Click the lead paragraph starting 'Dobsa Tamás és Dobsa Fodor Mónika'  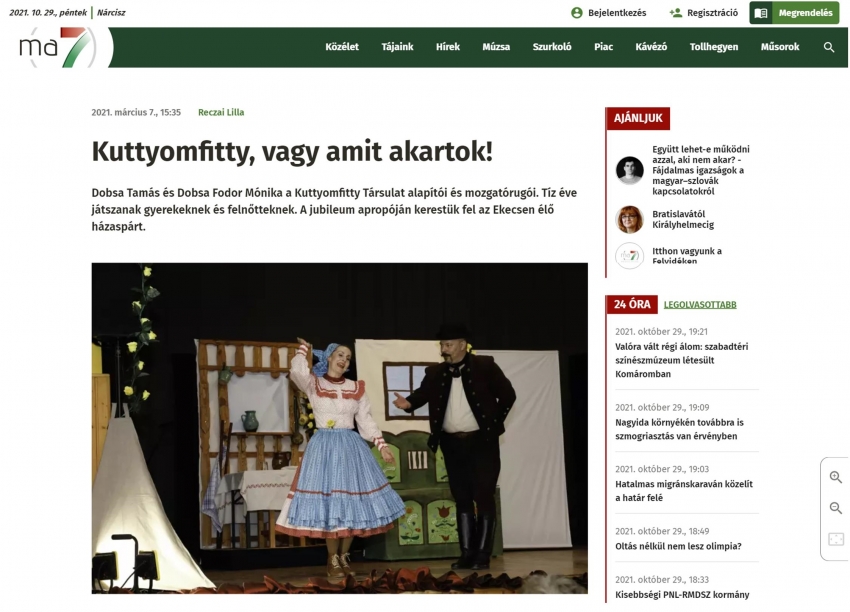(x=334, y=210)
